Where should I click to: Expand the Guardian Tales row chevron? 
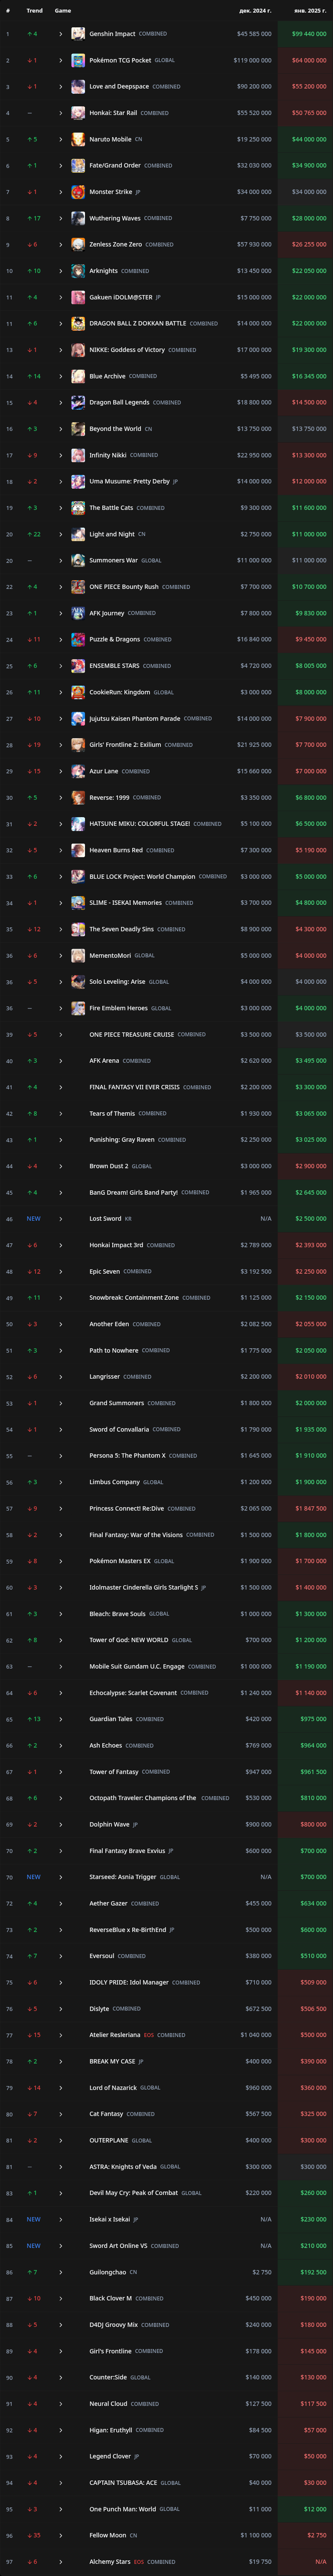61,1719
